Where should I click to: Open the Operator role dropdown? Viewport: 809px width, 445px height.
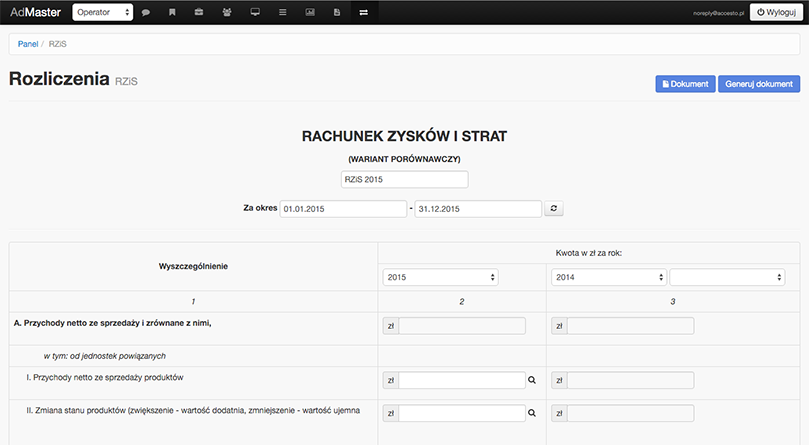[x=103, y=12]
